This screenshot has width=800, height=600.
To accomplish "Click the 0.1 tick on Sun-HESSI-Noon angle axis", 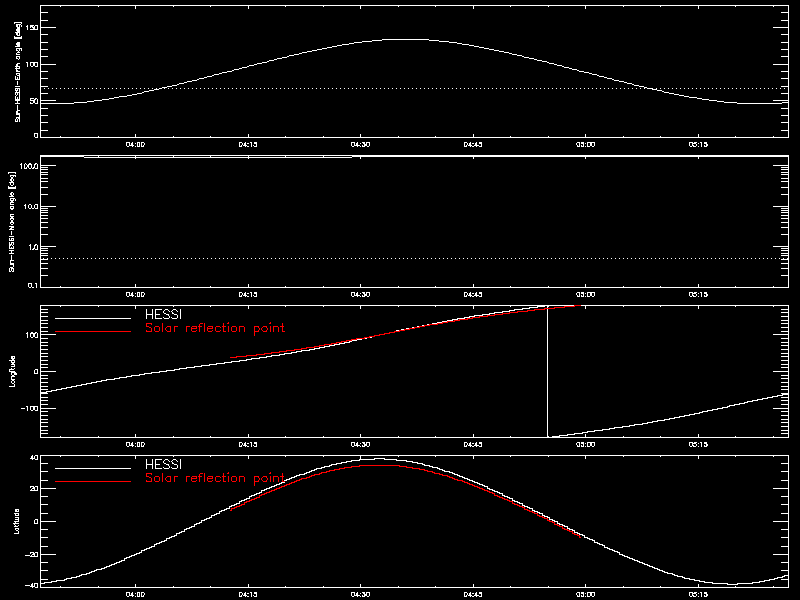I will click(32, 285).
